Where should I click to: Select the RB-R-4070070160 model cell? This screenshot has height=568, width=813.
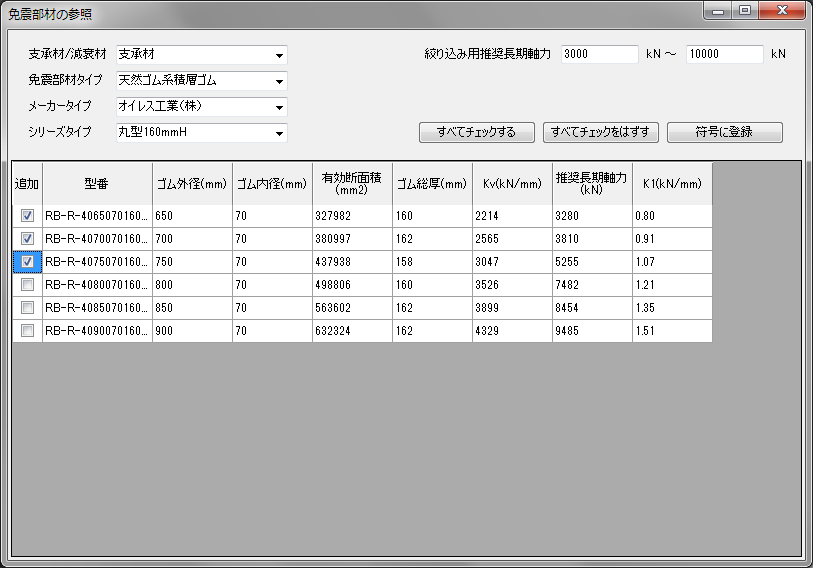(x=97, y=239)
